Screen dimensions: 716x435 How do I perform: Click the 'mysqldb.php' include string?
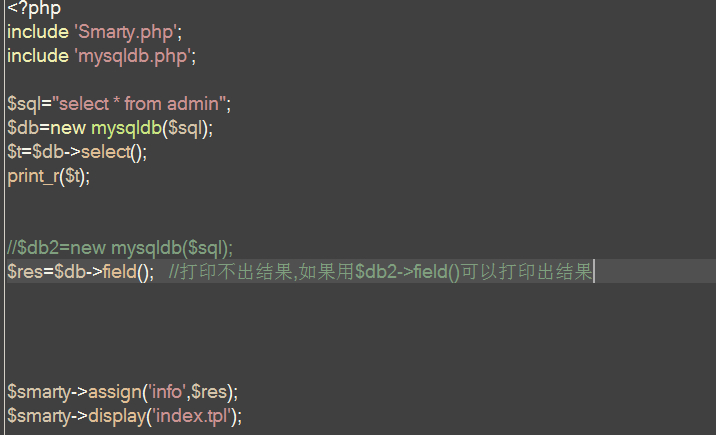pos(132,56)
